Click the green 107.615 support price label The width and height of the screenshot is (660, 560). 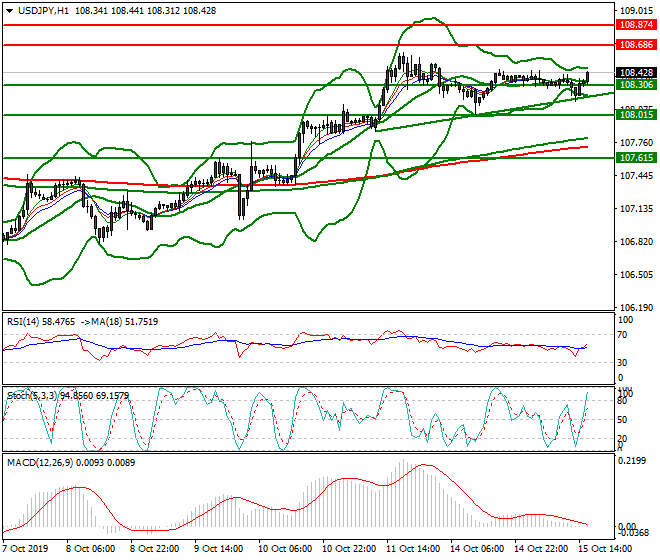click(x=636, y=158)
